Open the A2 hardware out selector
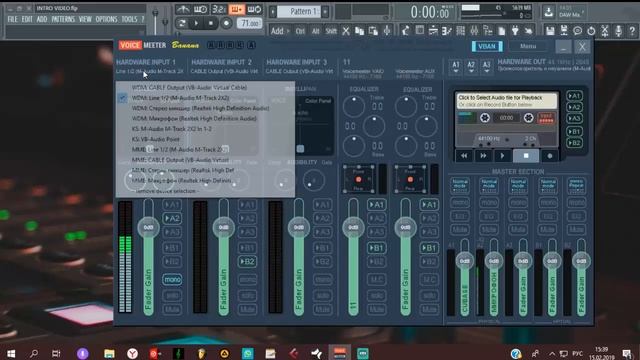 pos(471,67)
